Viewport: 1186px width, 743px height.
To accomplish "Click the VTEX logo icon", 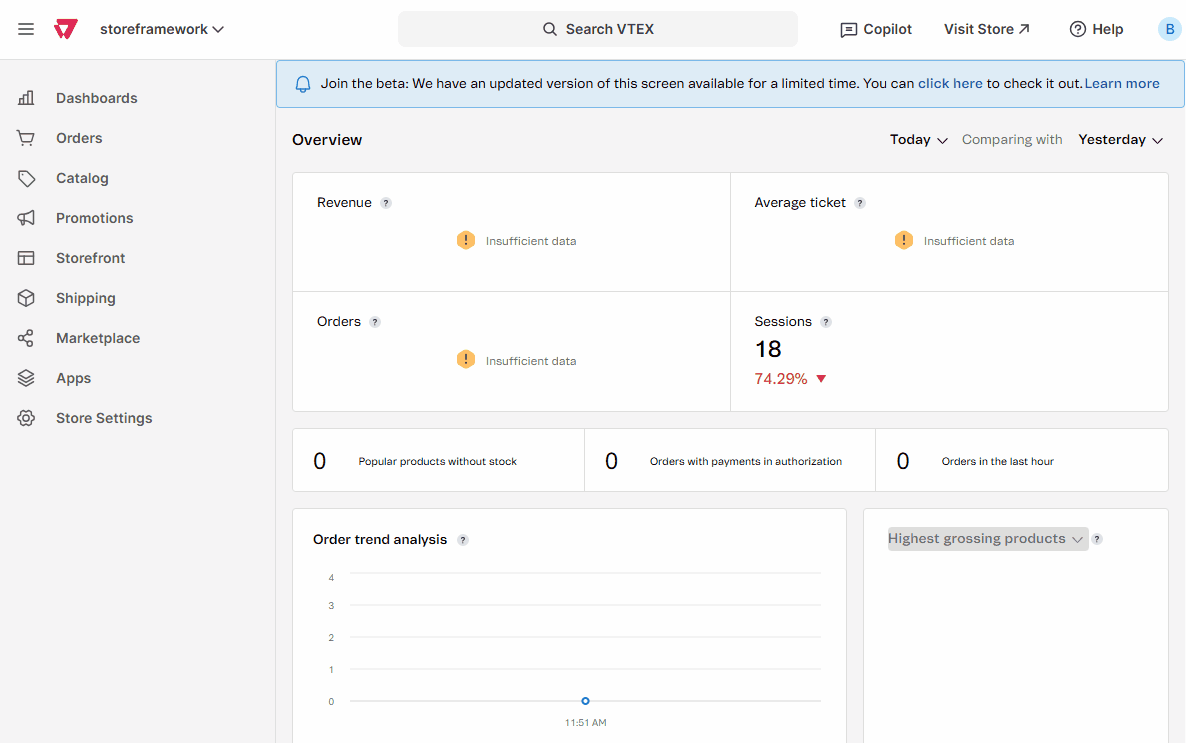I will 66,29.
